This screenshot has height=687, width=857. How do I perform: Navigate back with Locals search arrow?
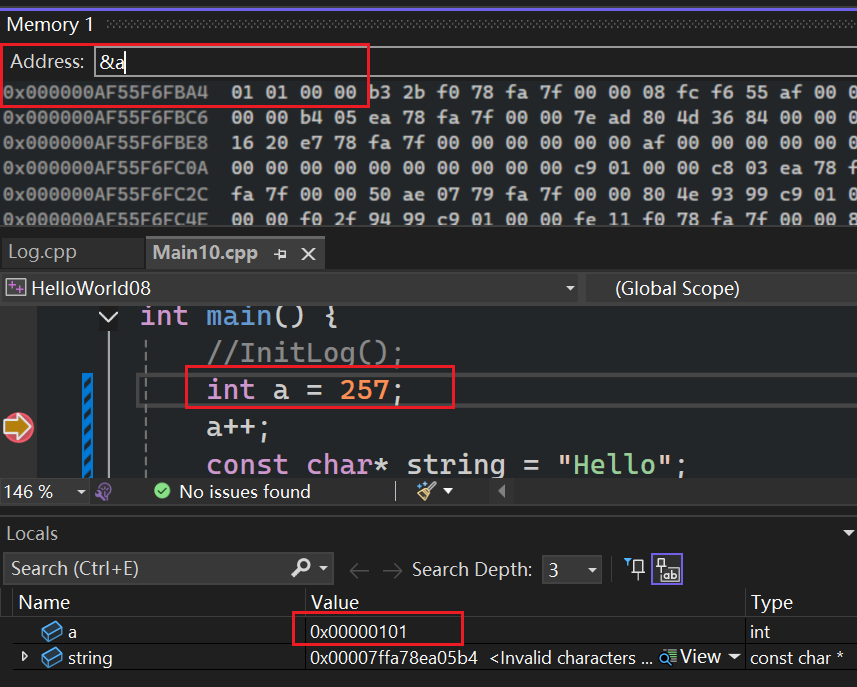pyautogui.click(x=359, y=570)
